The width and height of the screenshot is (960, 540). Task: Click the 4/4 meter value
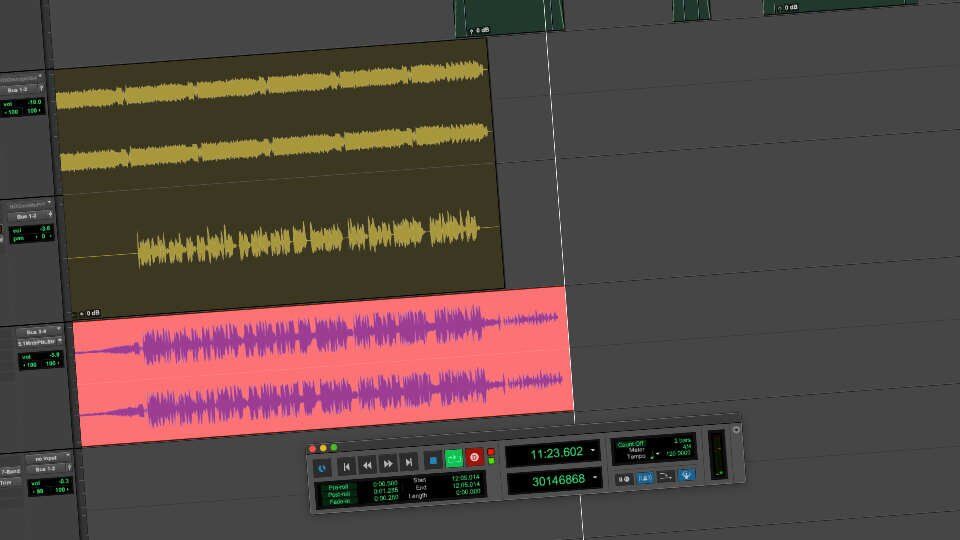point(686,446)
